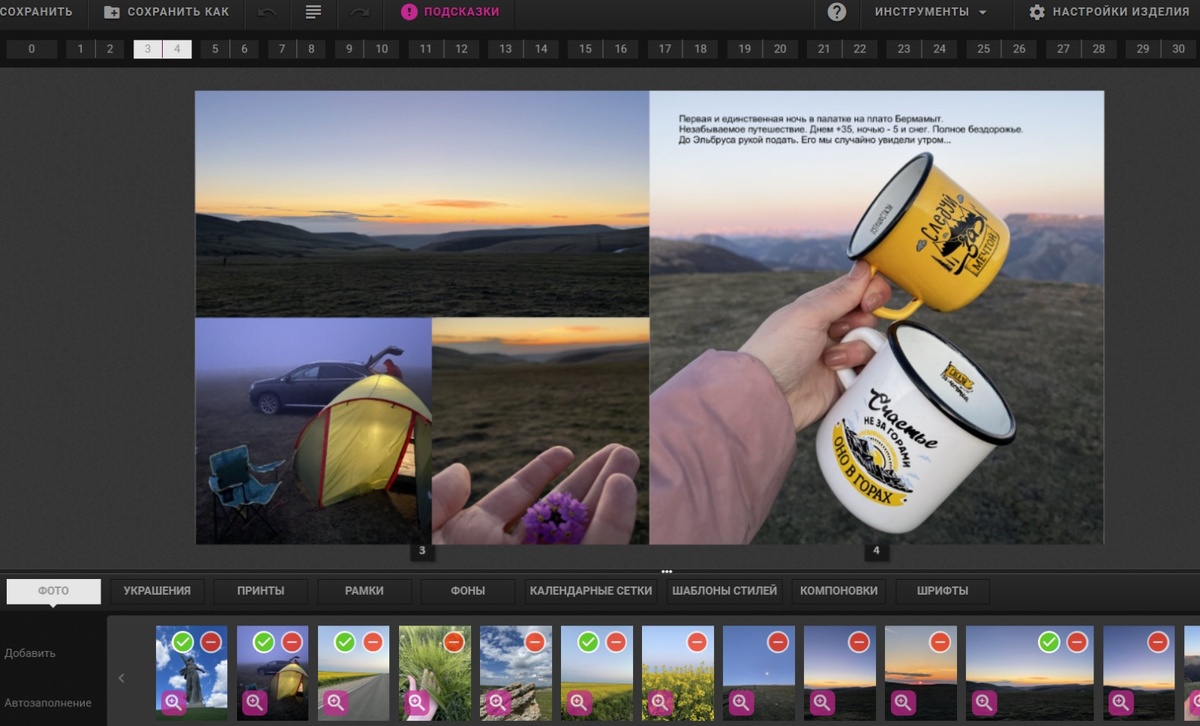Click page label 4 below the spread

click(876, 551)
